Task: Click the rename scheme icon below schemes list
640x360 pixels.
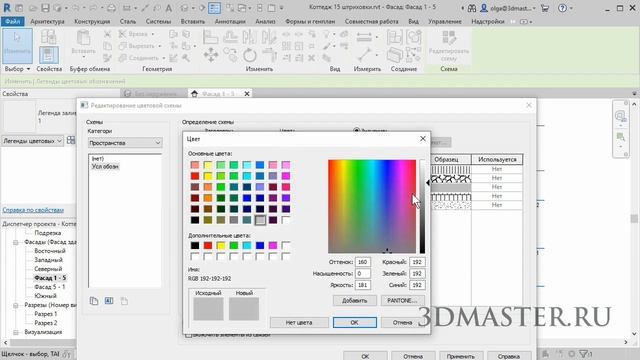Action: tap(109, 301)
